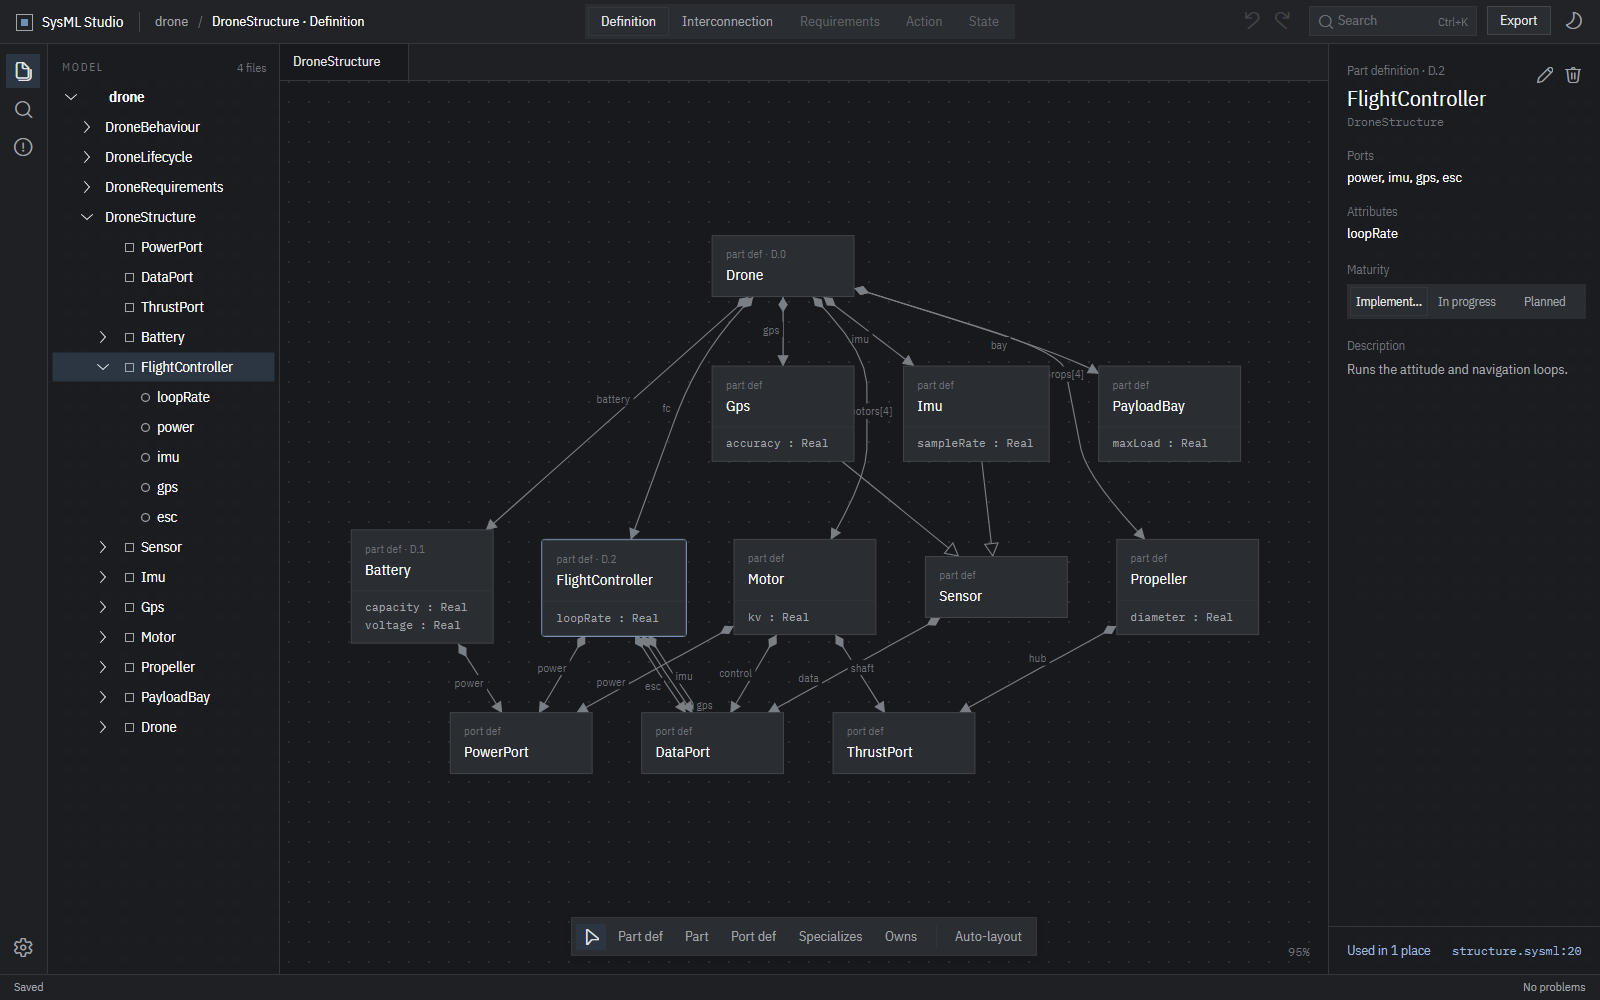Select power port in model tree

click(175, 427)
